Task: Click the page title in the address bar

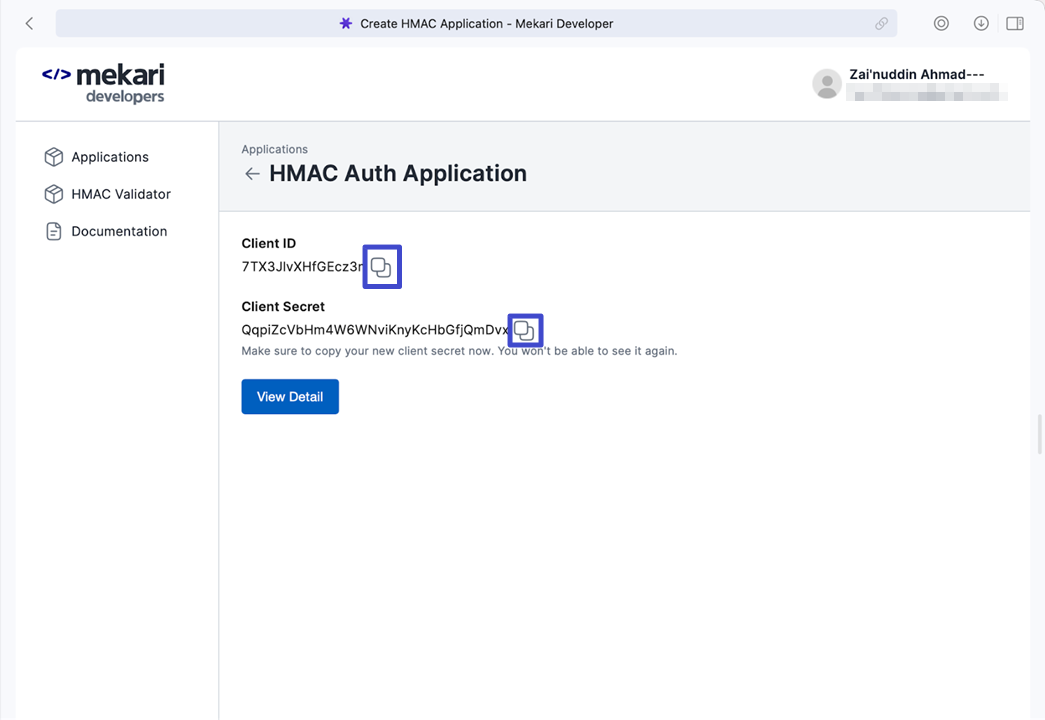Action: 487,24
